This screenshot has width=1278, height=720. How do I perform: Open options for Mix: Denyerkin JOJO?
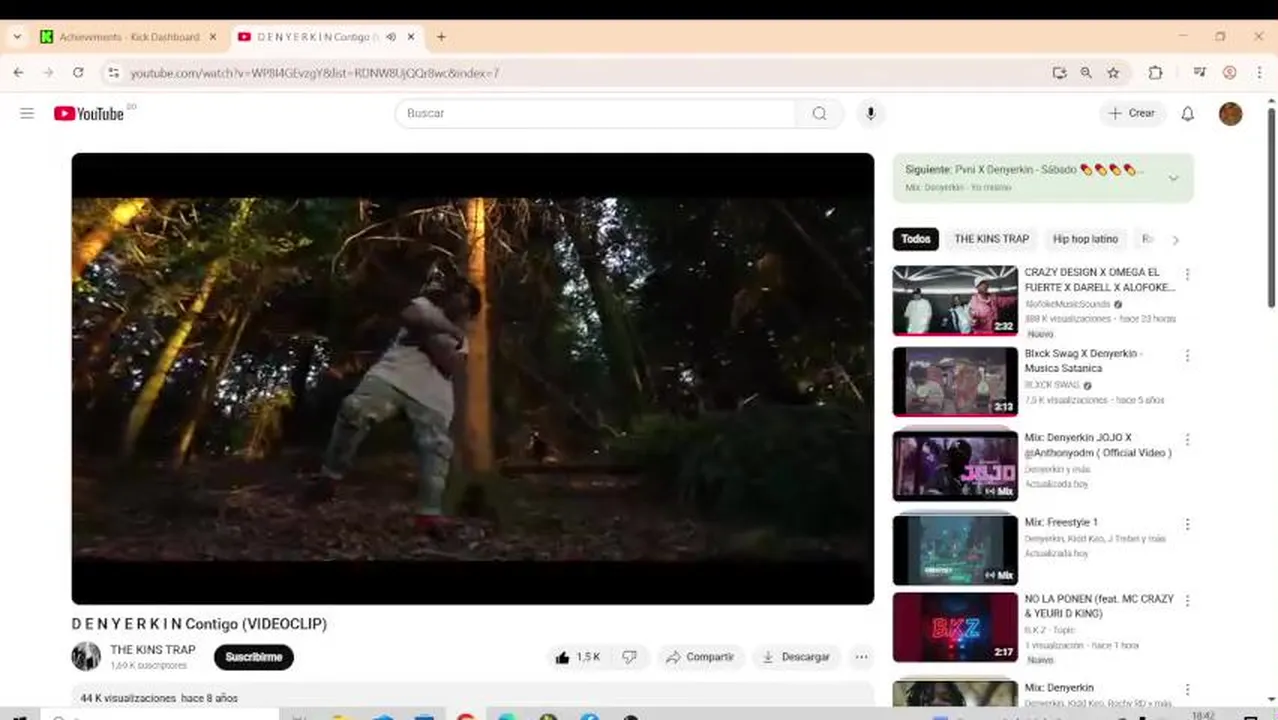point(1188,440)
